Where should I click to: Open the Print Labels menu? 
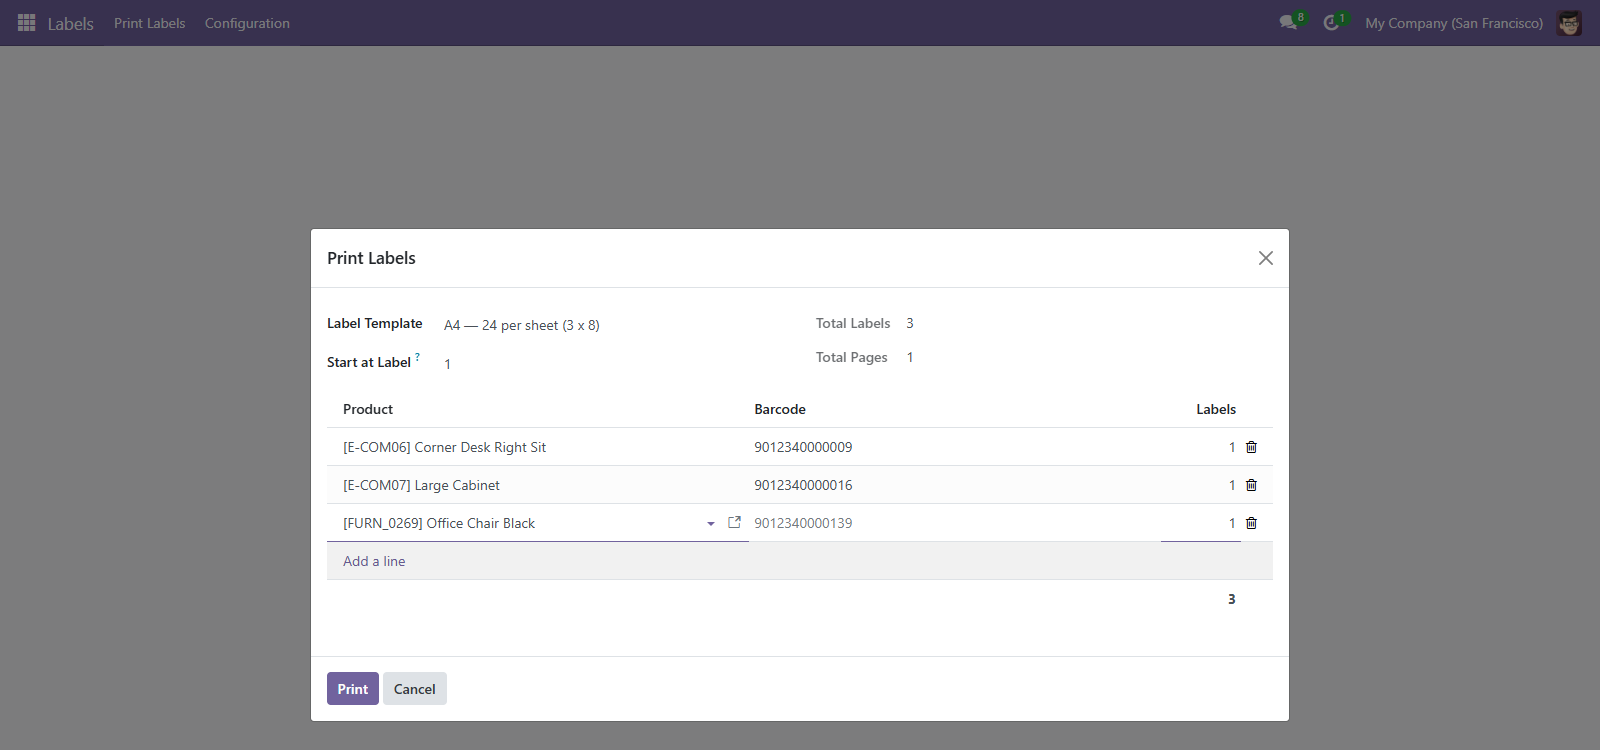[150, 23]
